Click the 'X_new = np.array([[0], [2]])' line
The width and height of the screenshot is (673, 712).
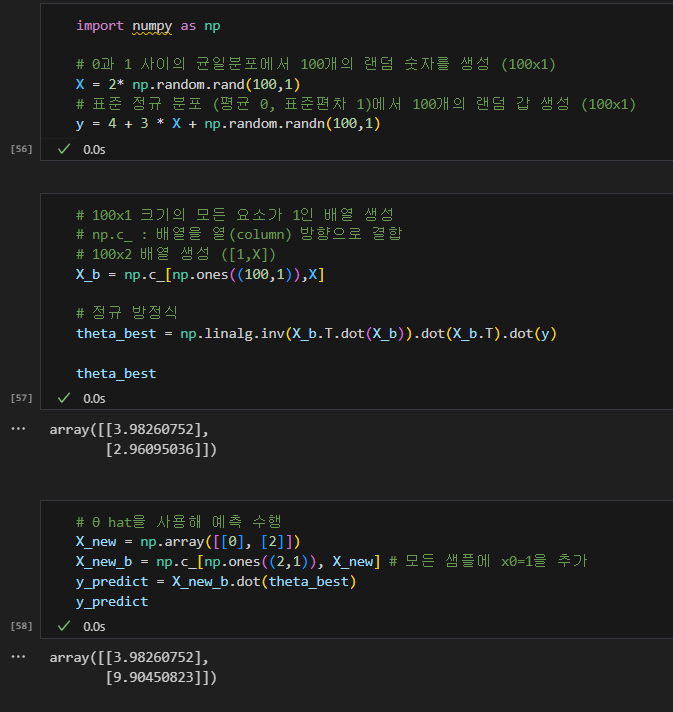tap(188, 542)
